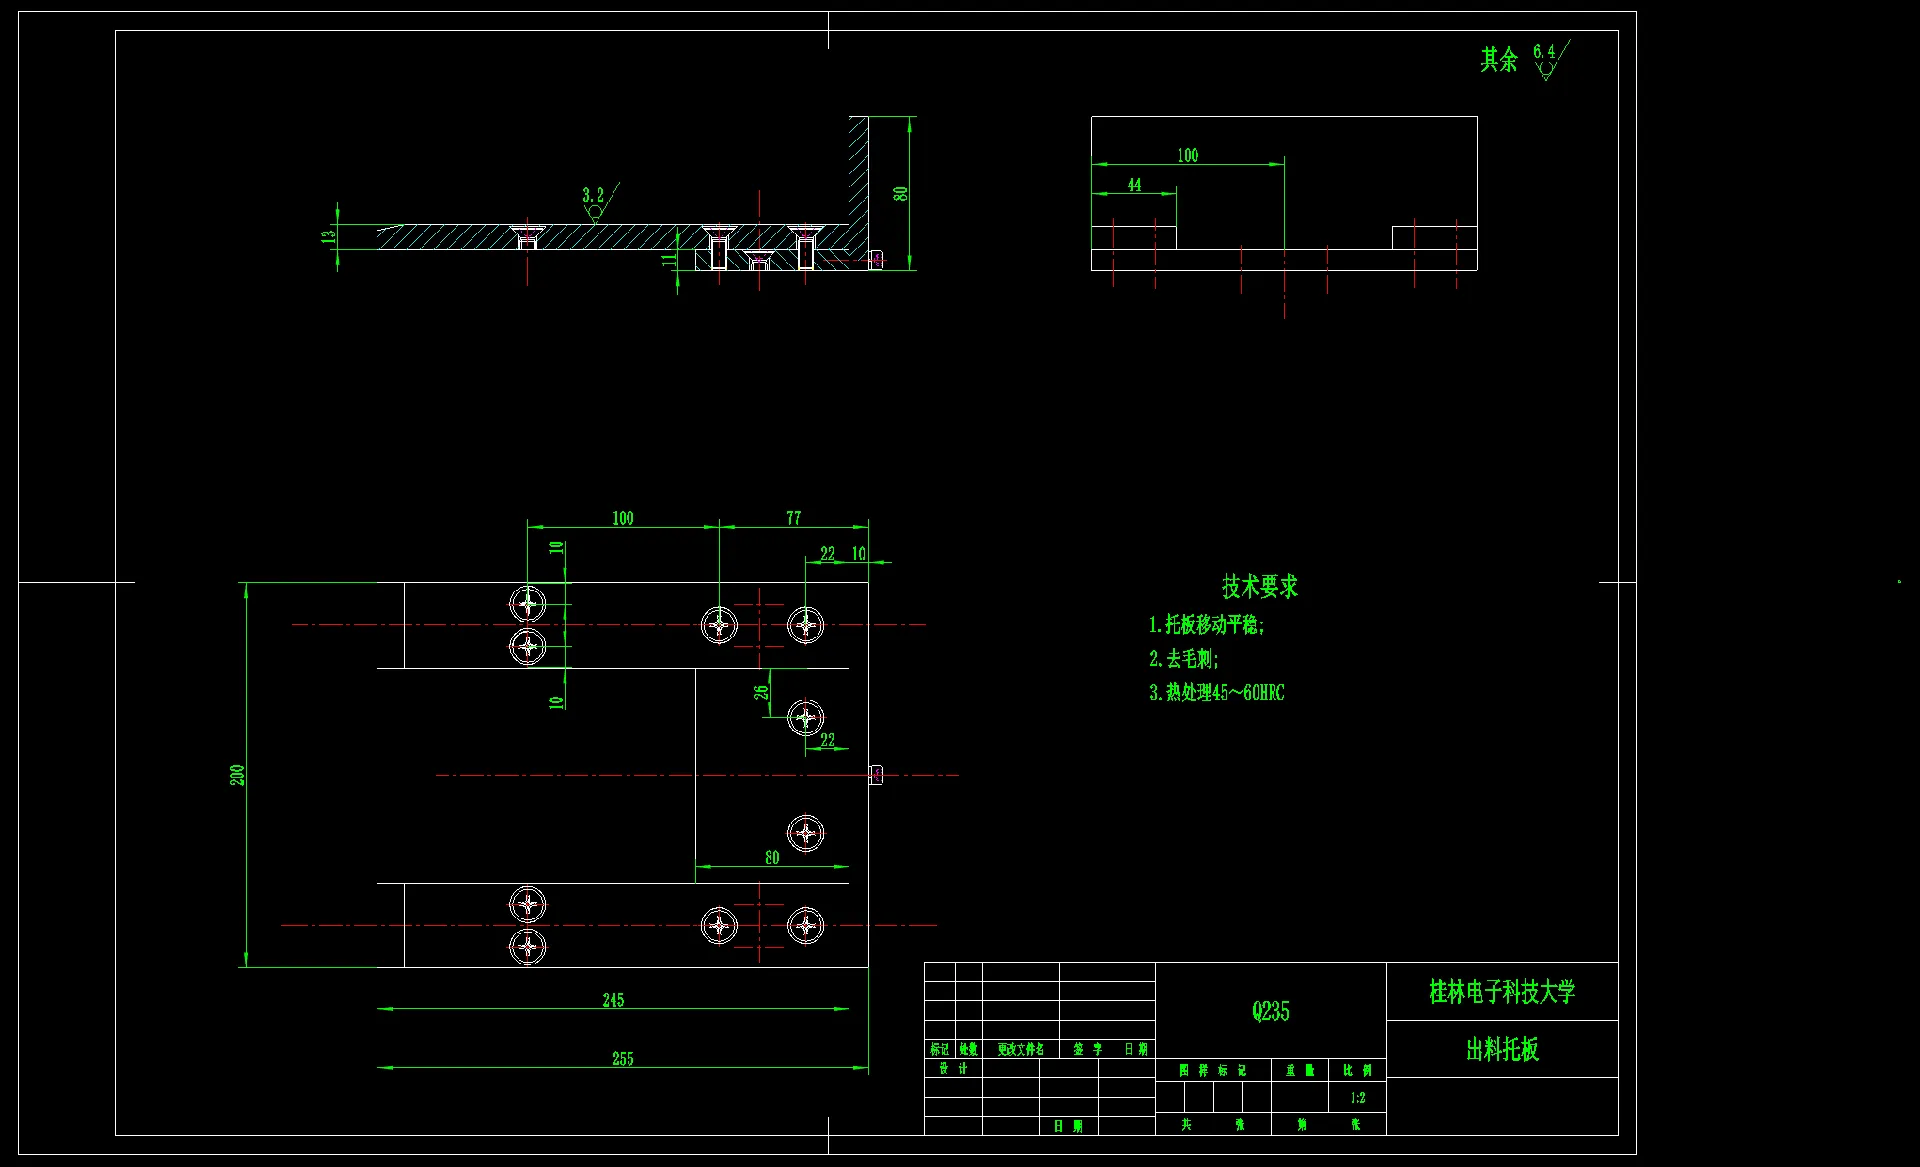Image resolution: width=1920 pixels, height=1167 pixels.
Task: Click the 200 vertical dimension text
Action: coord(237,775)
